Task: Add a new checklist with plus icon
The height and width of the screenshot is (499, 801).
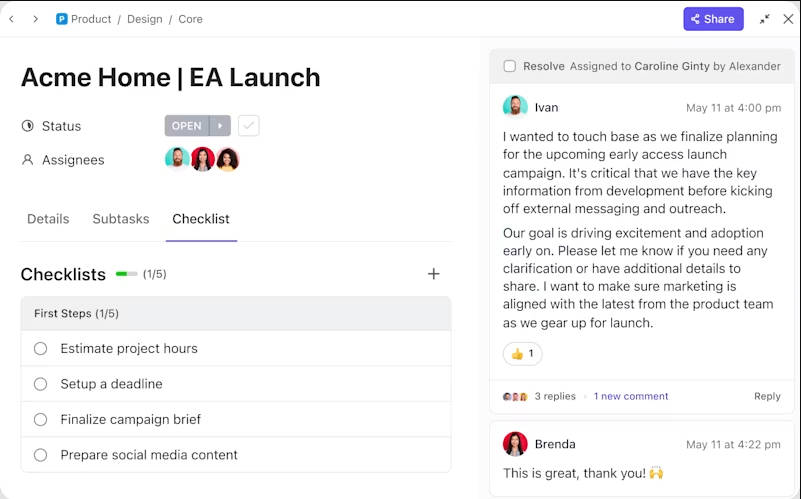Action: tap(433, 274)
